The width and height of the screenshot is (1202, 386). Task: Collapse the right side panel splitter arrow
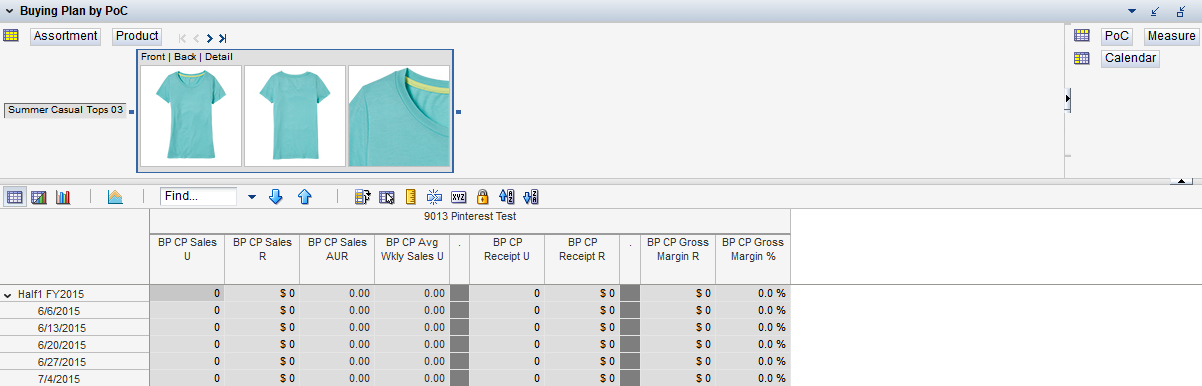pyautogui.click(x=1067, y=100)
